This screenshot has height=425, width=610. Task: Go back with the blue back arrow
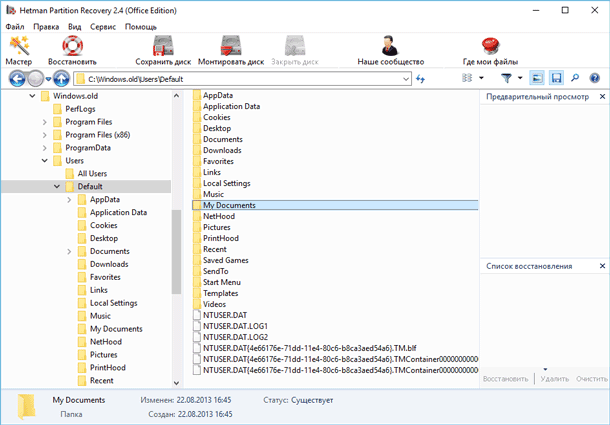[x=17, y=79]
